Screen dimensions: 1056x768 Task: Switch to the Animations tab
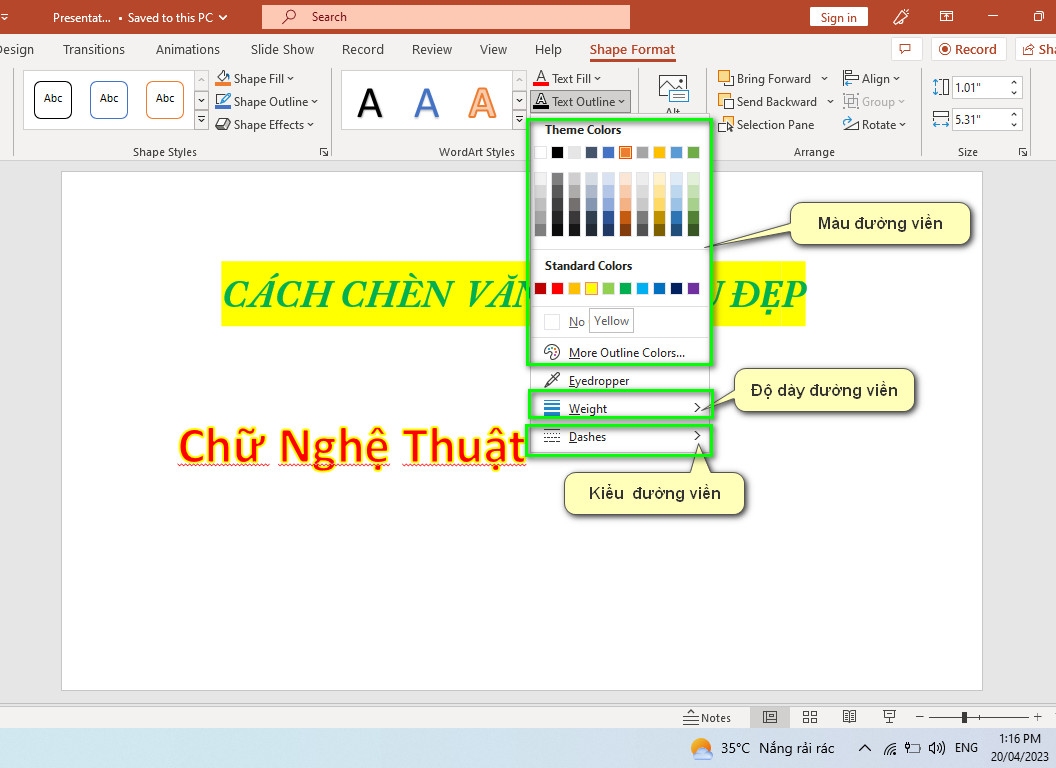(188, 49)
